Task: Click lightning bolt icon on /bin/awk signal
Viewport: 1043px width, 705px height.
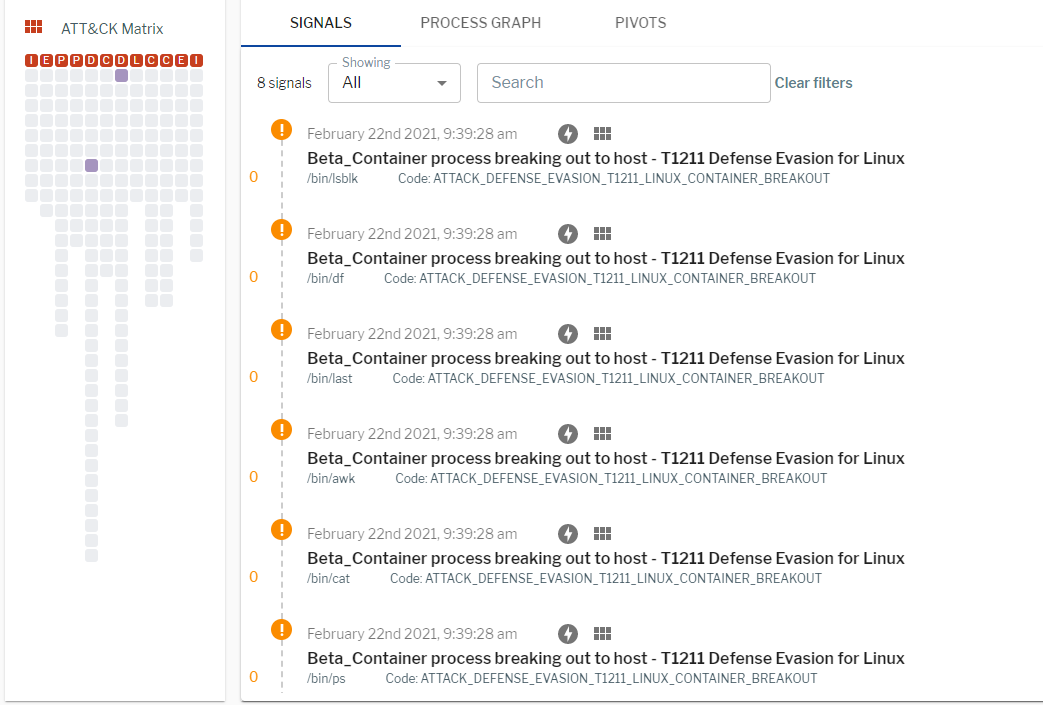Action: coord(568,434)
